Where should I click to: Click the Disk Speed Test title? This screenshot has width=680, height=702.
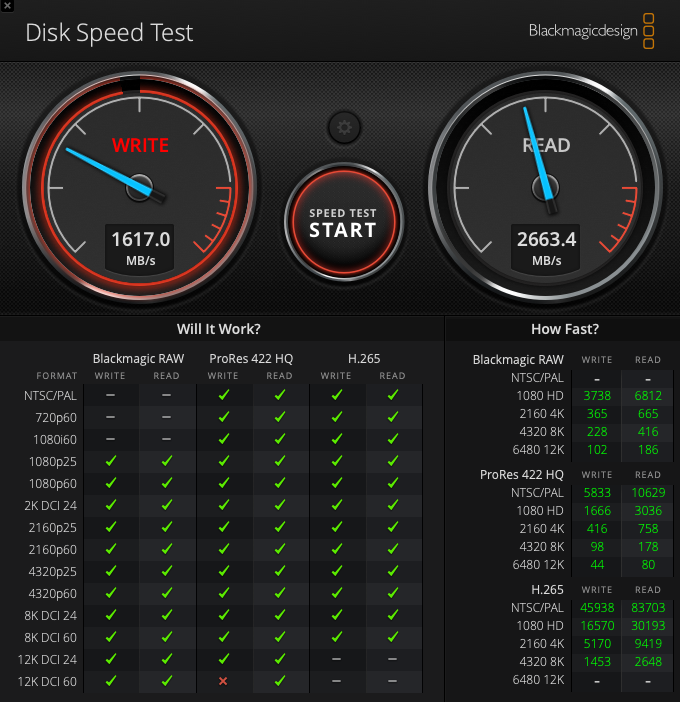pyautogui.click(x=109, y=33)
